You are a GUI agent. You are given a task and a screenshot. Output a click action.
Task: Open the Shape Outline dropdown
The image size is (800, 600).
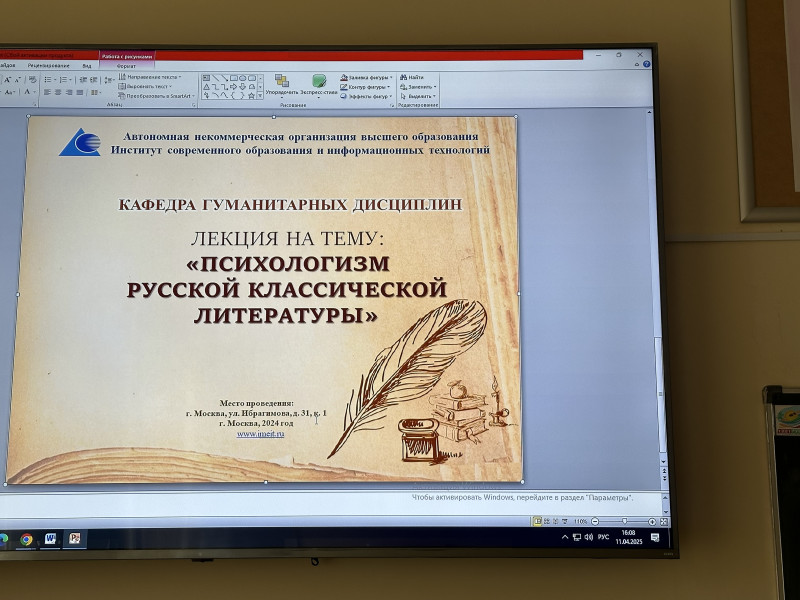(x=366, y=87)
